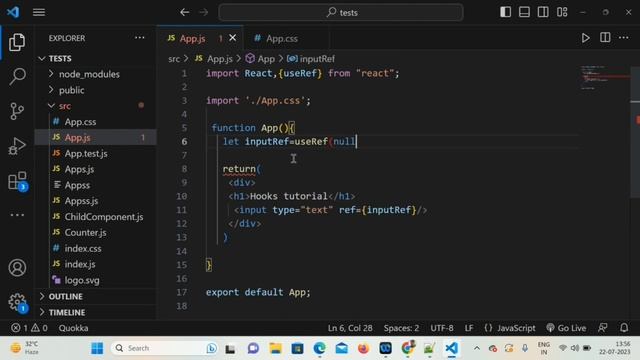Open File Explorer from the taskbar
The height and width of the screenshot is (360, 640).
coord(276,348)
